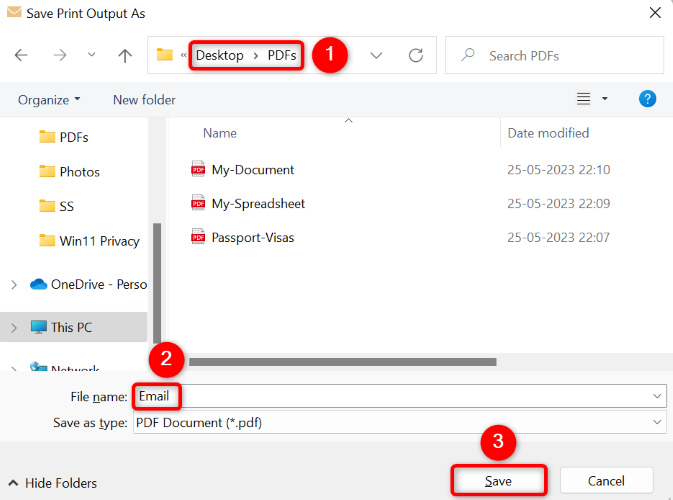
Task: Select the Passport-Visas PDF file
Action: tap(252, 238)
